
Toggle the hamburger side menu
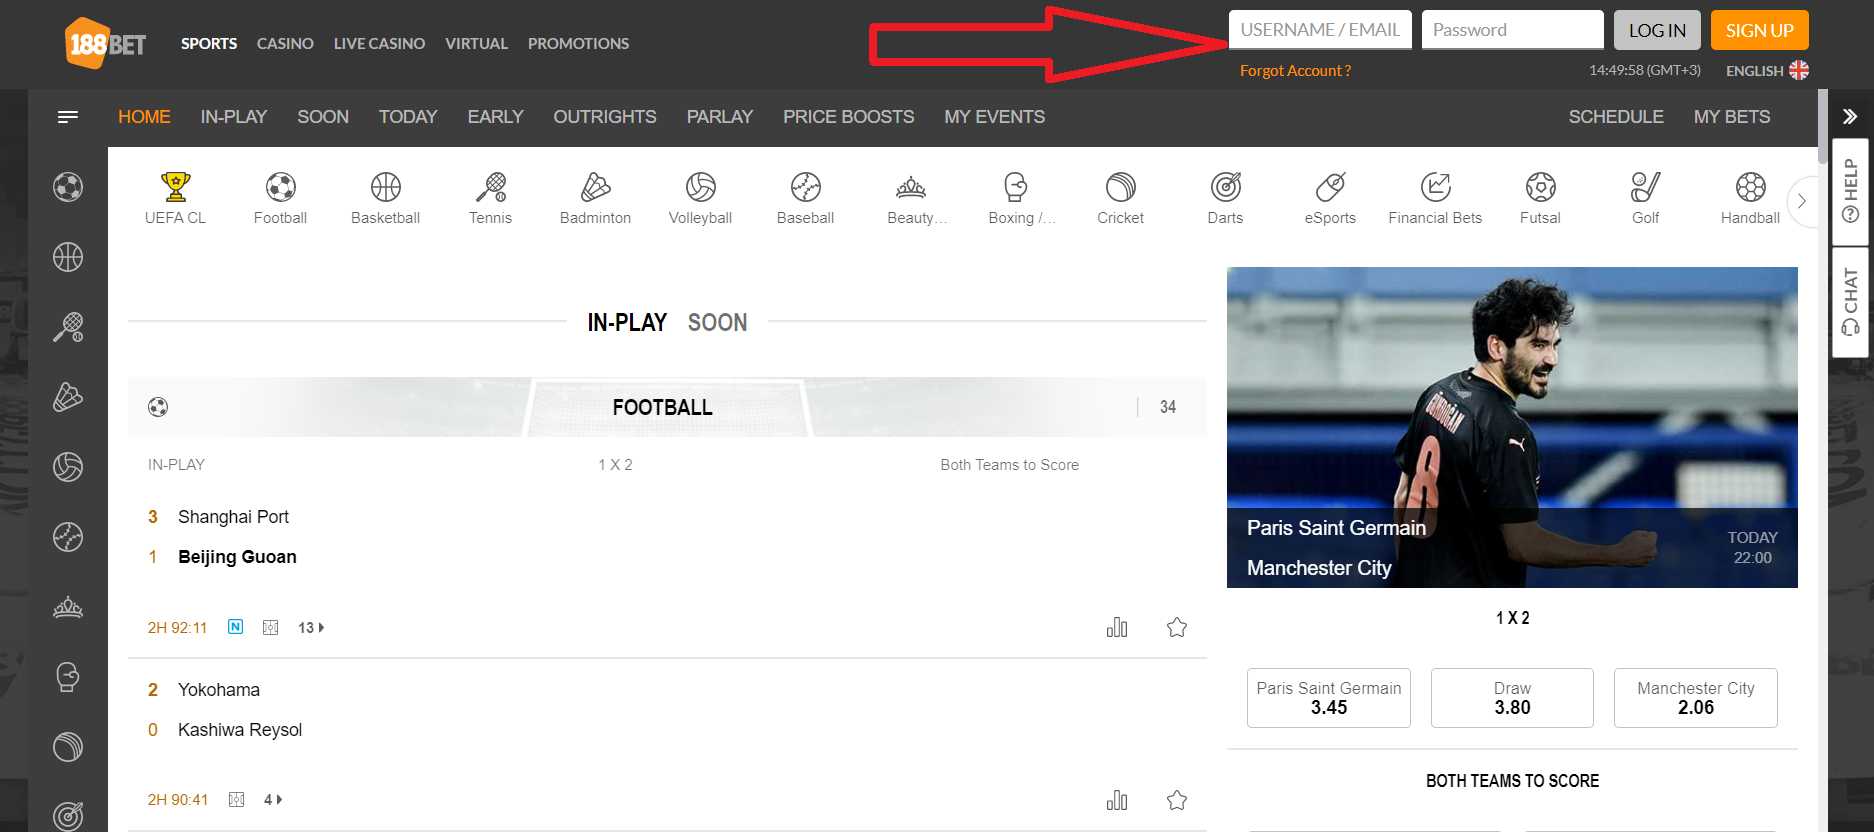click(x=68, y=117)
